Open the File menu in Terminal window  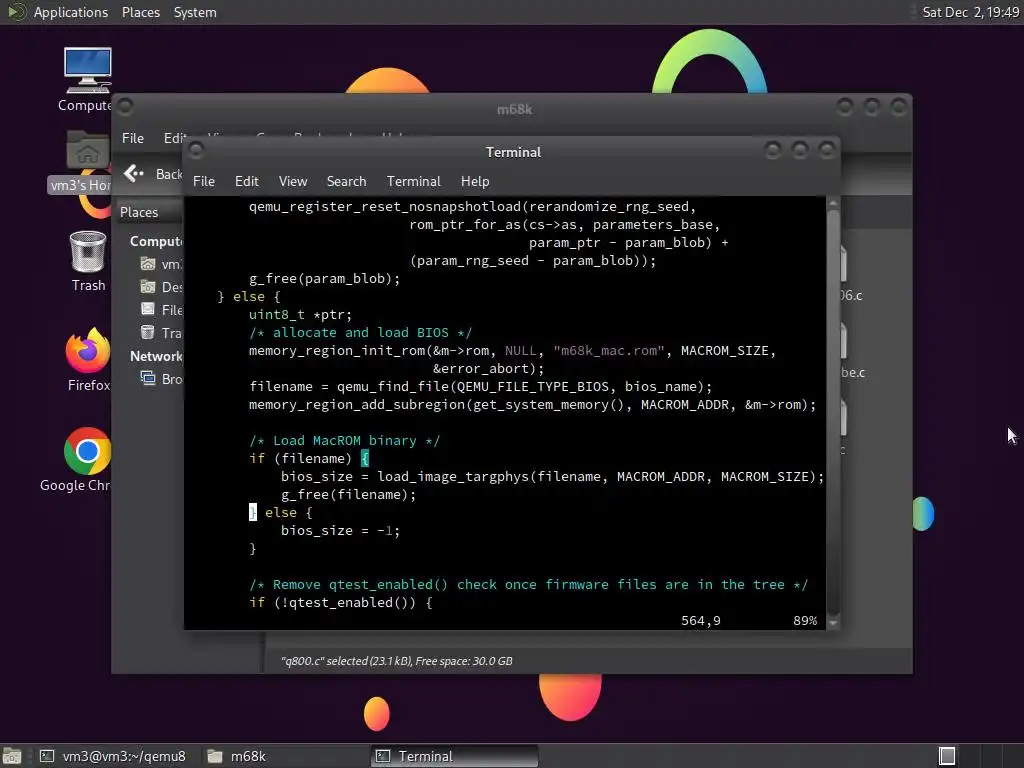204,182
